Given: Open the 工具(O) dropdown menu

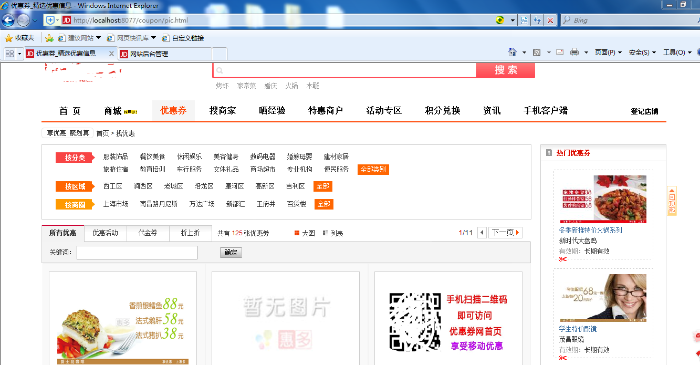Looking at the screenshot, I should click(x=677, y=52).
